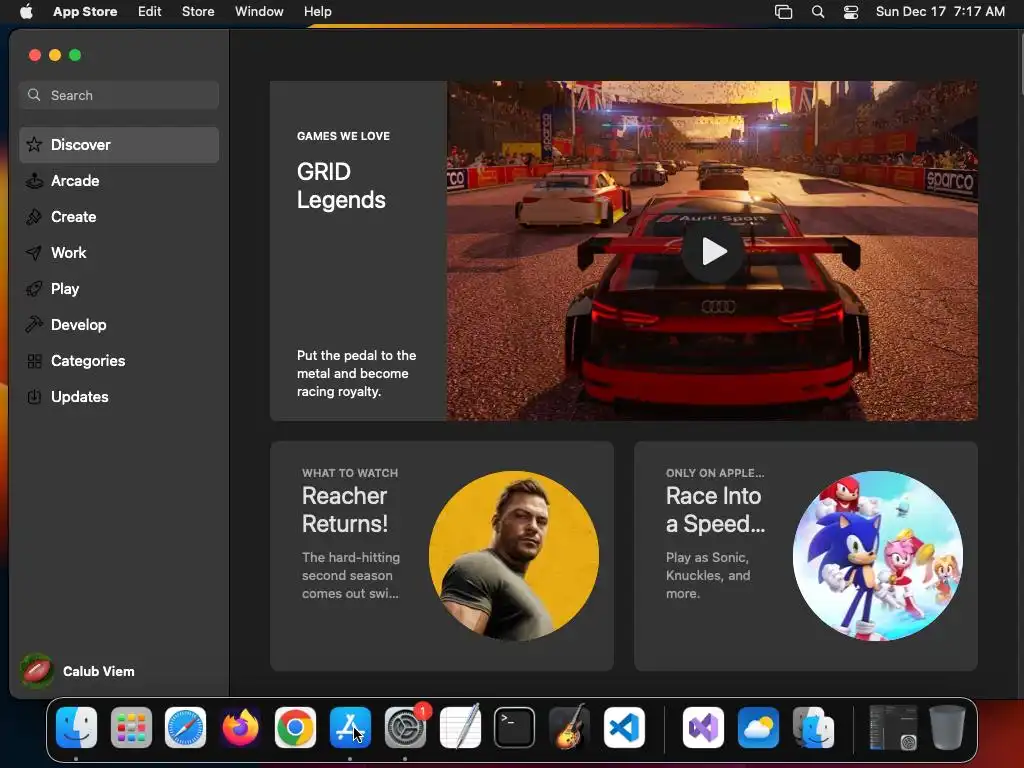Open the Window menu
1024x768 pixels.
point(259,12)
